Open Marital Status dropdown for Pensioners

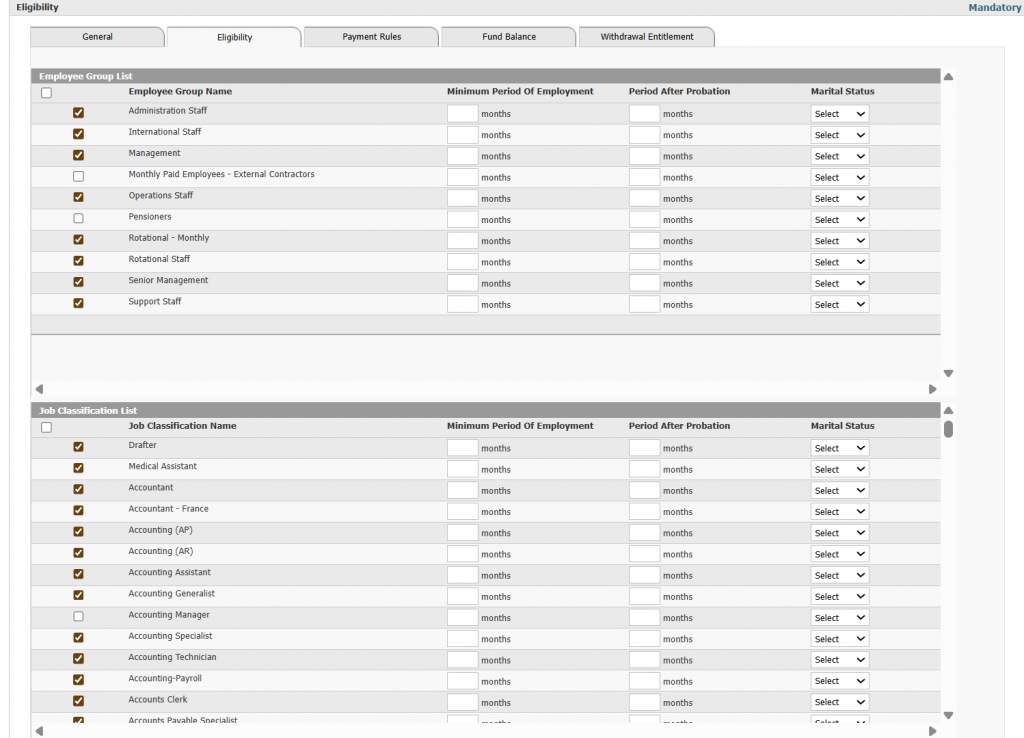840,220
